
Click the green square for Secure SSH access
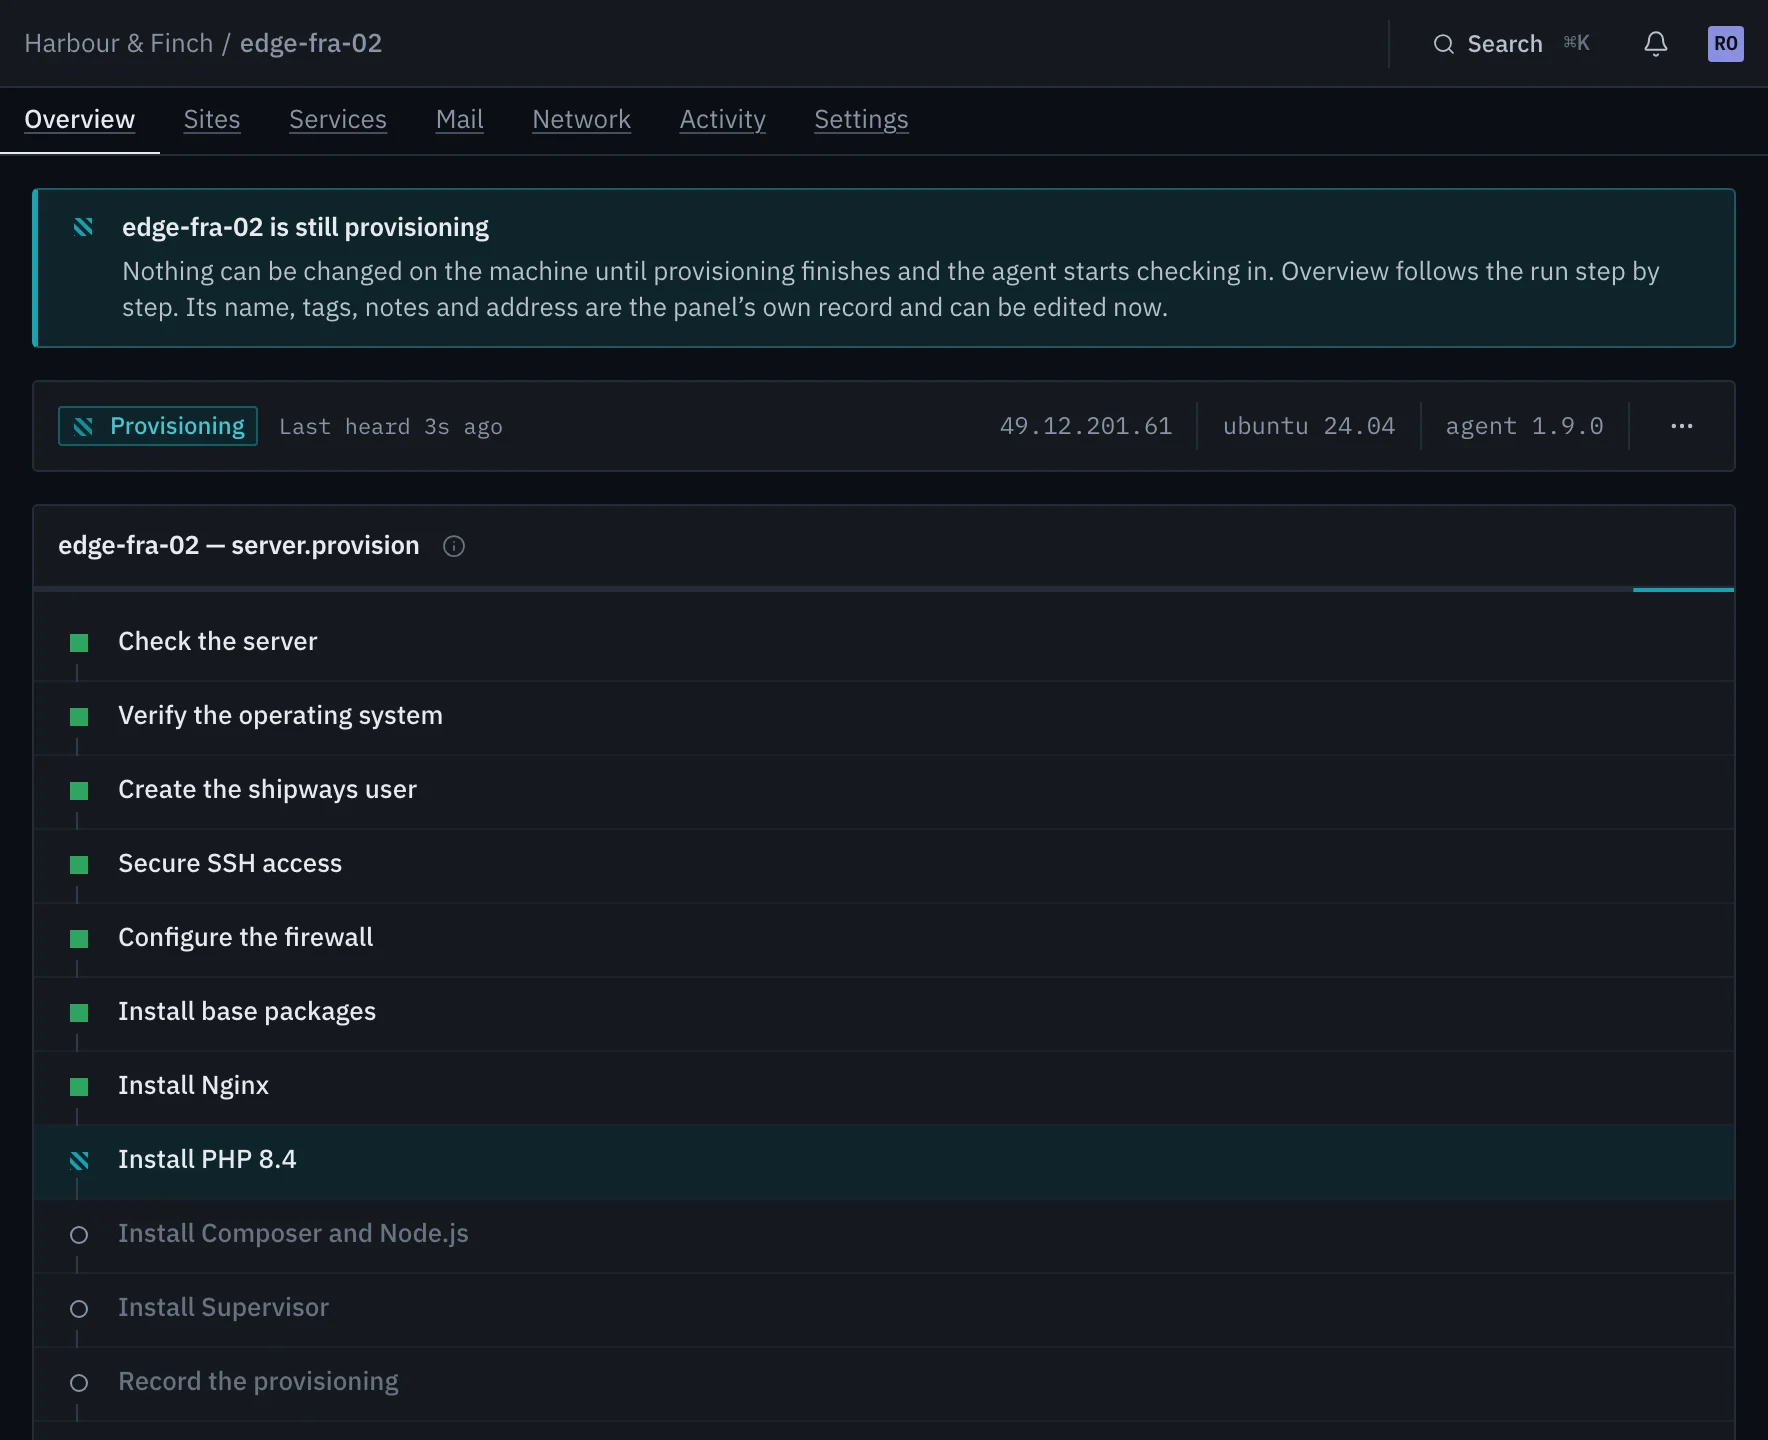79,865
